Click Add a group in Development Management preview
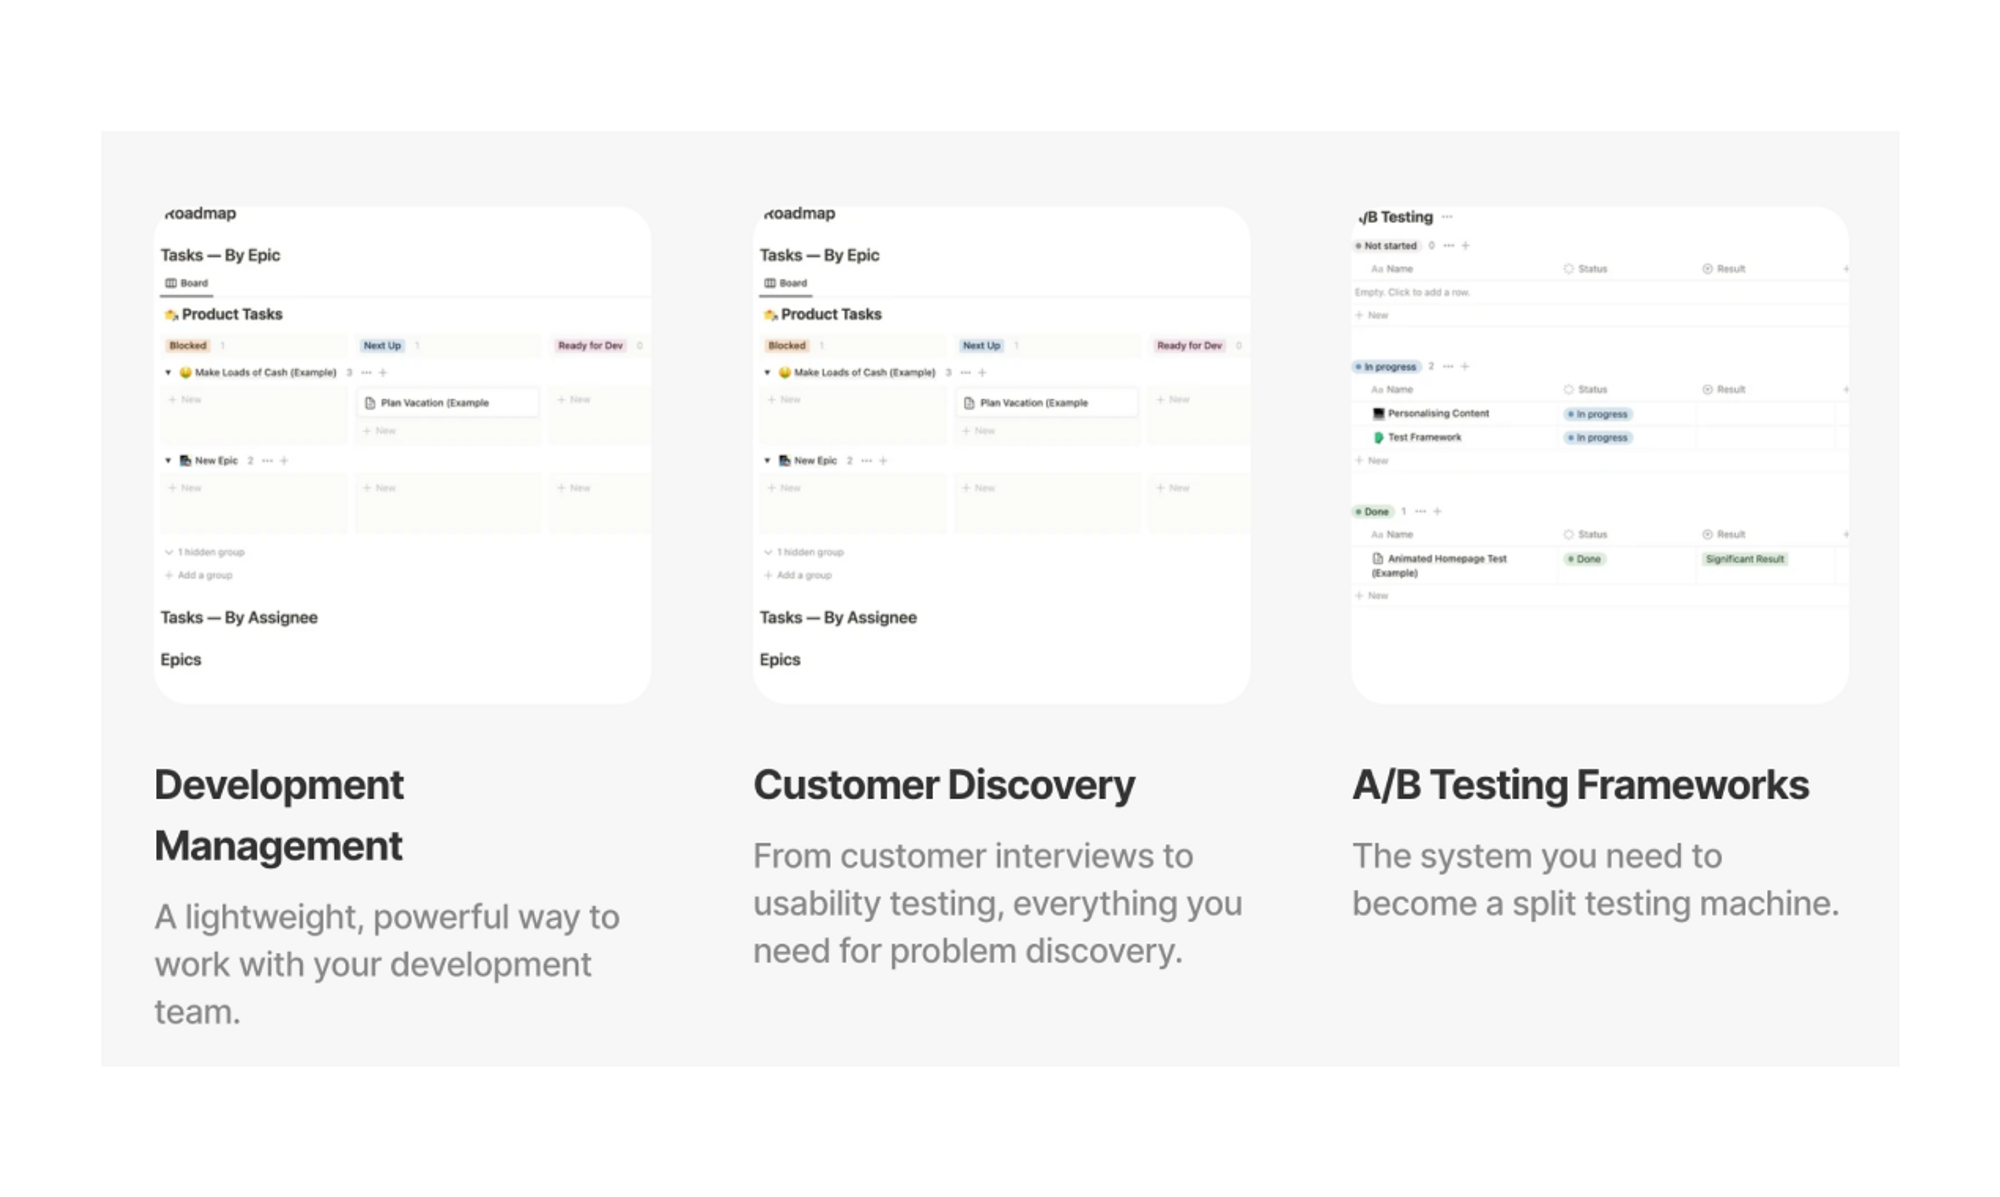Screen dimensions: 2000x1197 199,575
